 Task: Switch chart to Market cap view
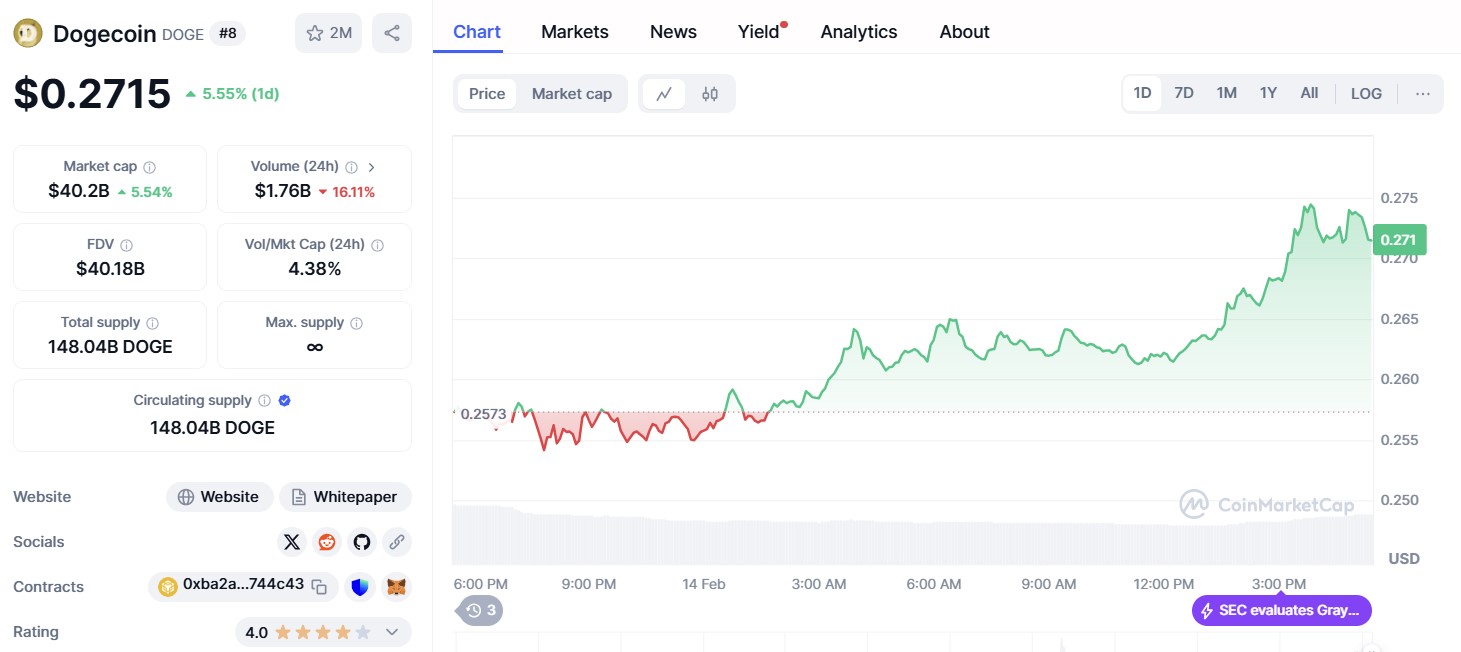click(572, 93)
